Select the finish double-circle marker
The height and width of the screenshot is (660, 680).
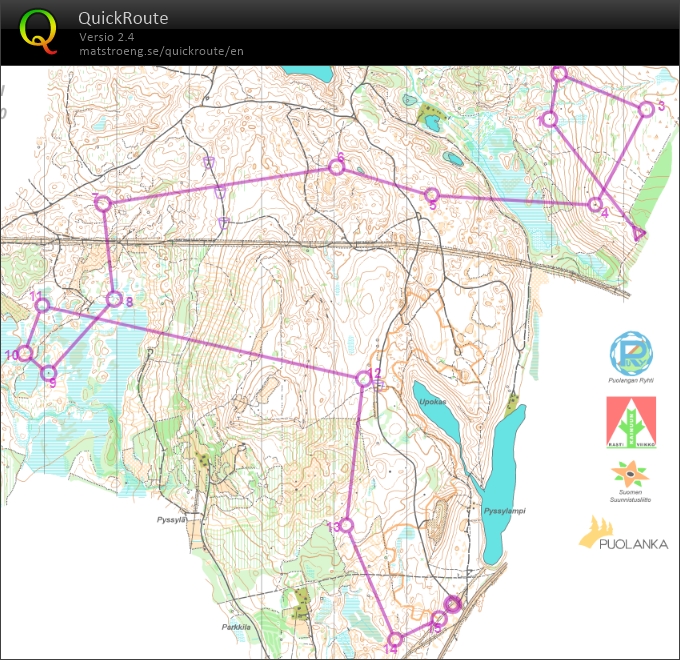click(452, 604)
